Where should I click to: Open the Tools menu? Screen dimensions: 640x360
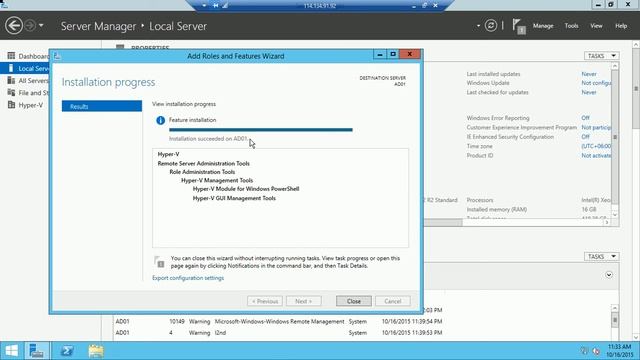pyautogui.click(x=571, y=26)
